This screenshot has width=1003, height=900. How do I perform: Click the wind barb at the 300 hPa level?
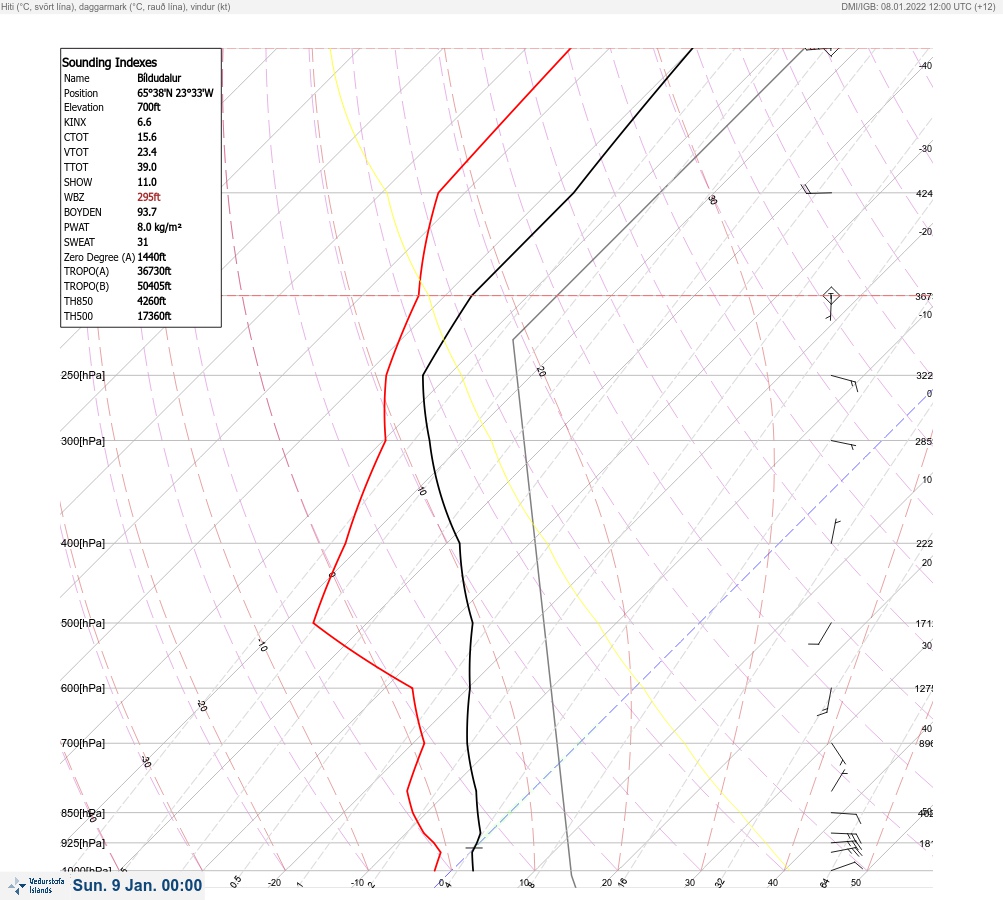[x=843, y=444]
